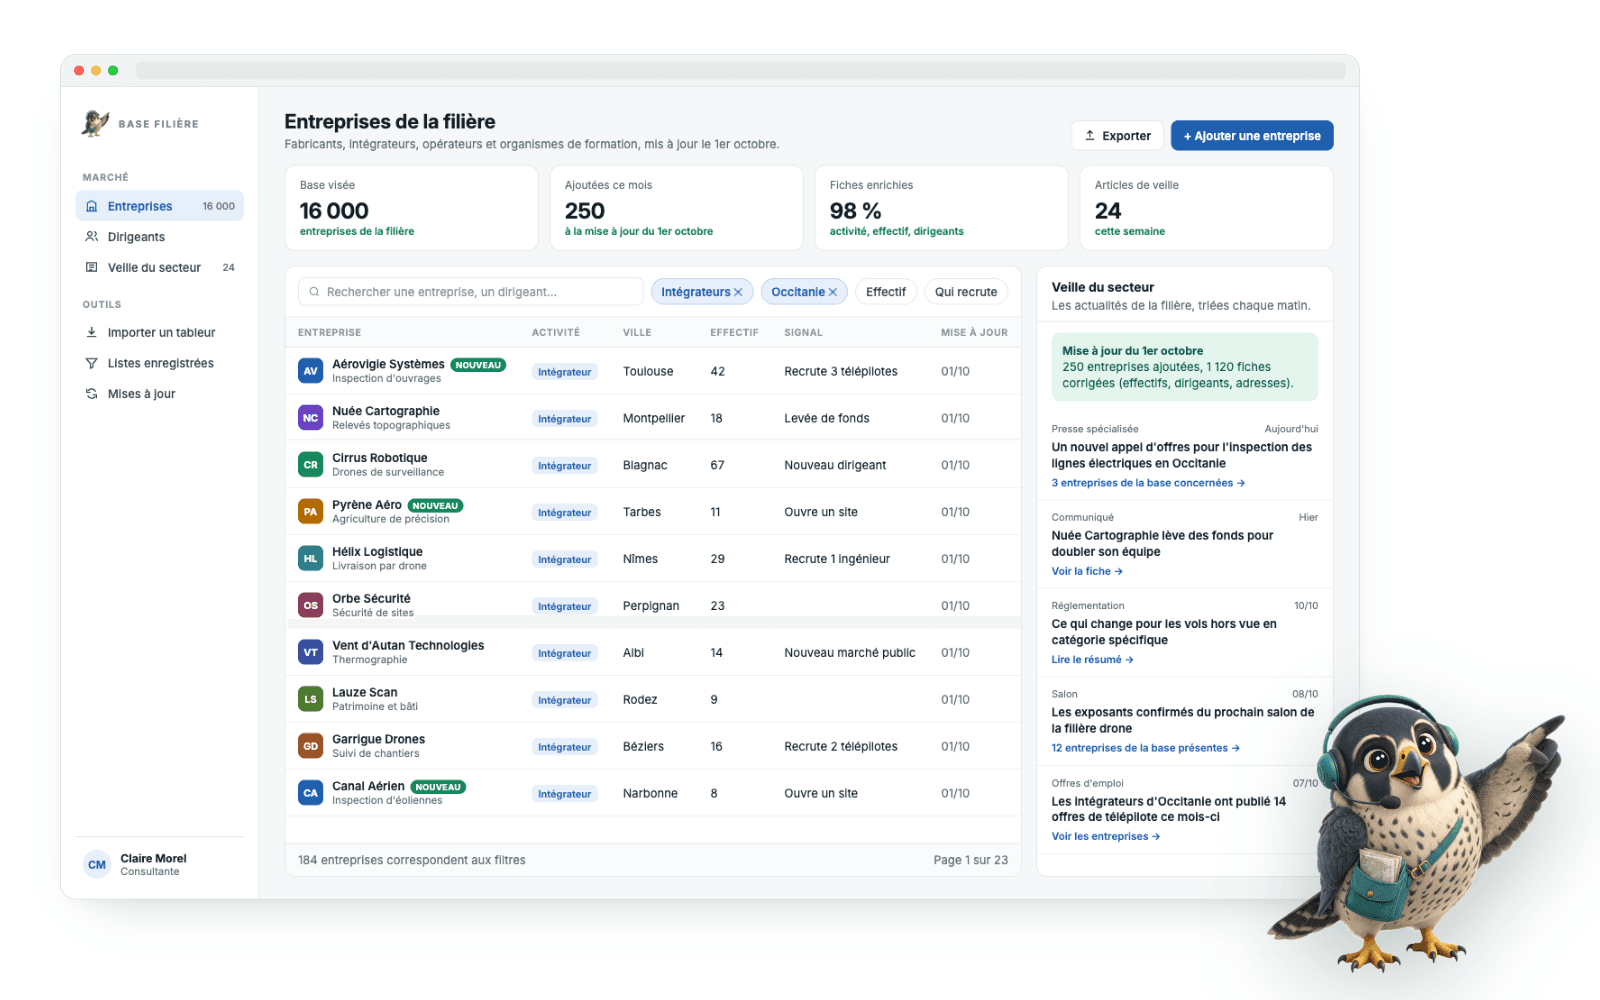Screen dimensions: 1600x1000
Task: Click the Dirigeants people icon
Action: 92,237
